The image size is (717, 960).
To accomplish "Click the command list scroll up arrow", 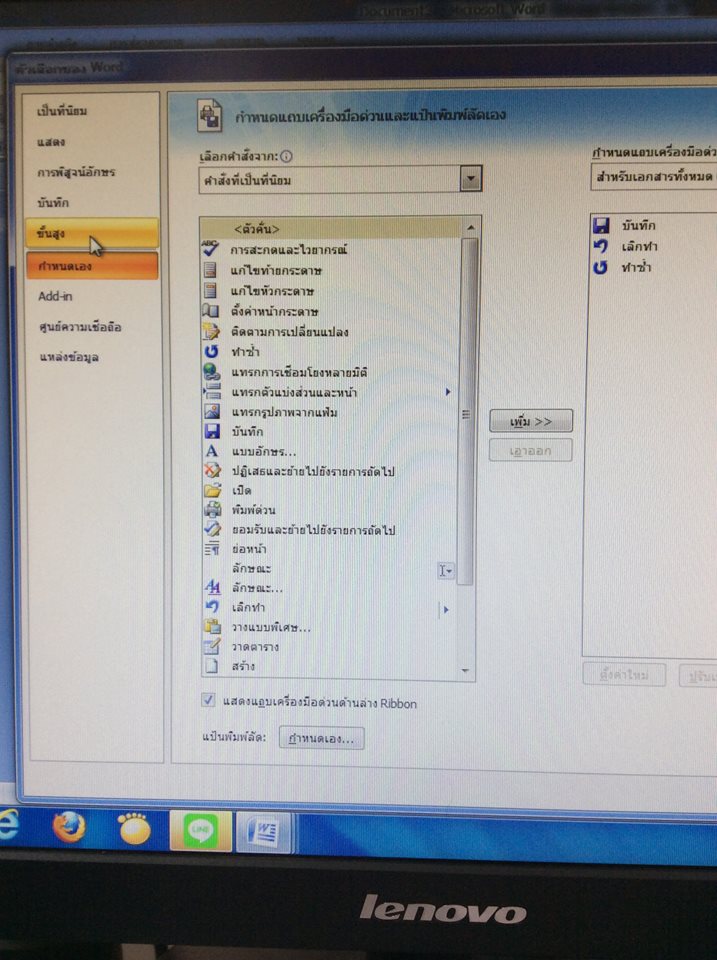I will click(x=470, y=227).
